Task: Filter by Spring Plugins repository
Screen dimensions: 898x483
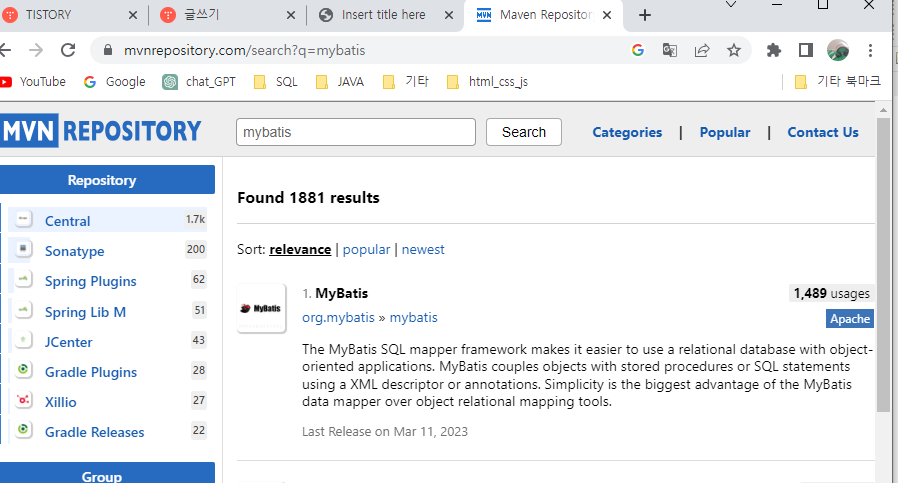Action: tap(90, 281)
